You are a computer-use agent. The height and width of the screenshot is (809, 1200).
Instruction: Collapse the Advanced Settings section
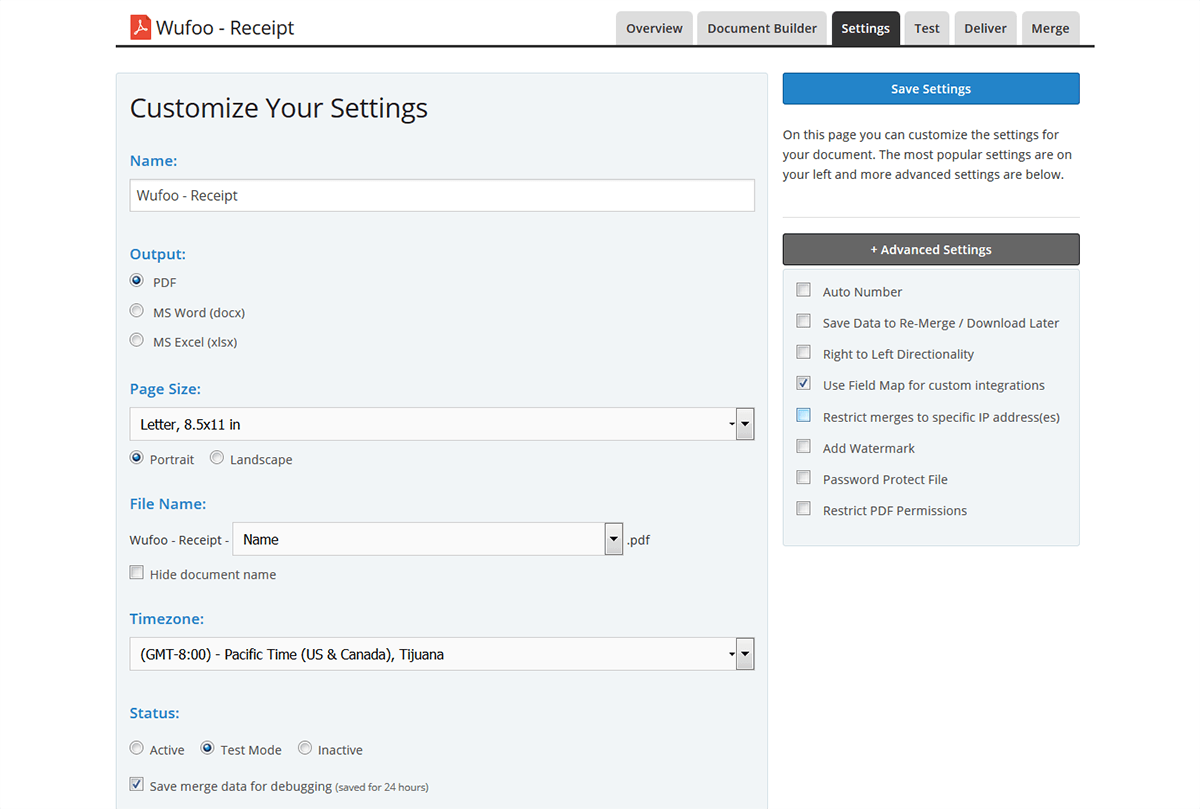click(931, 250)
